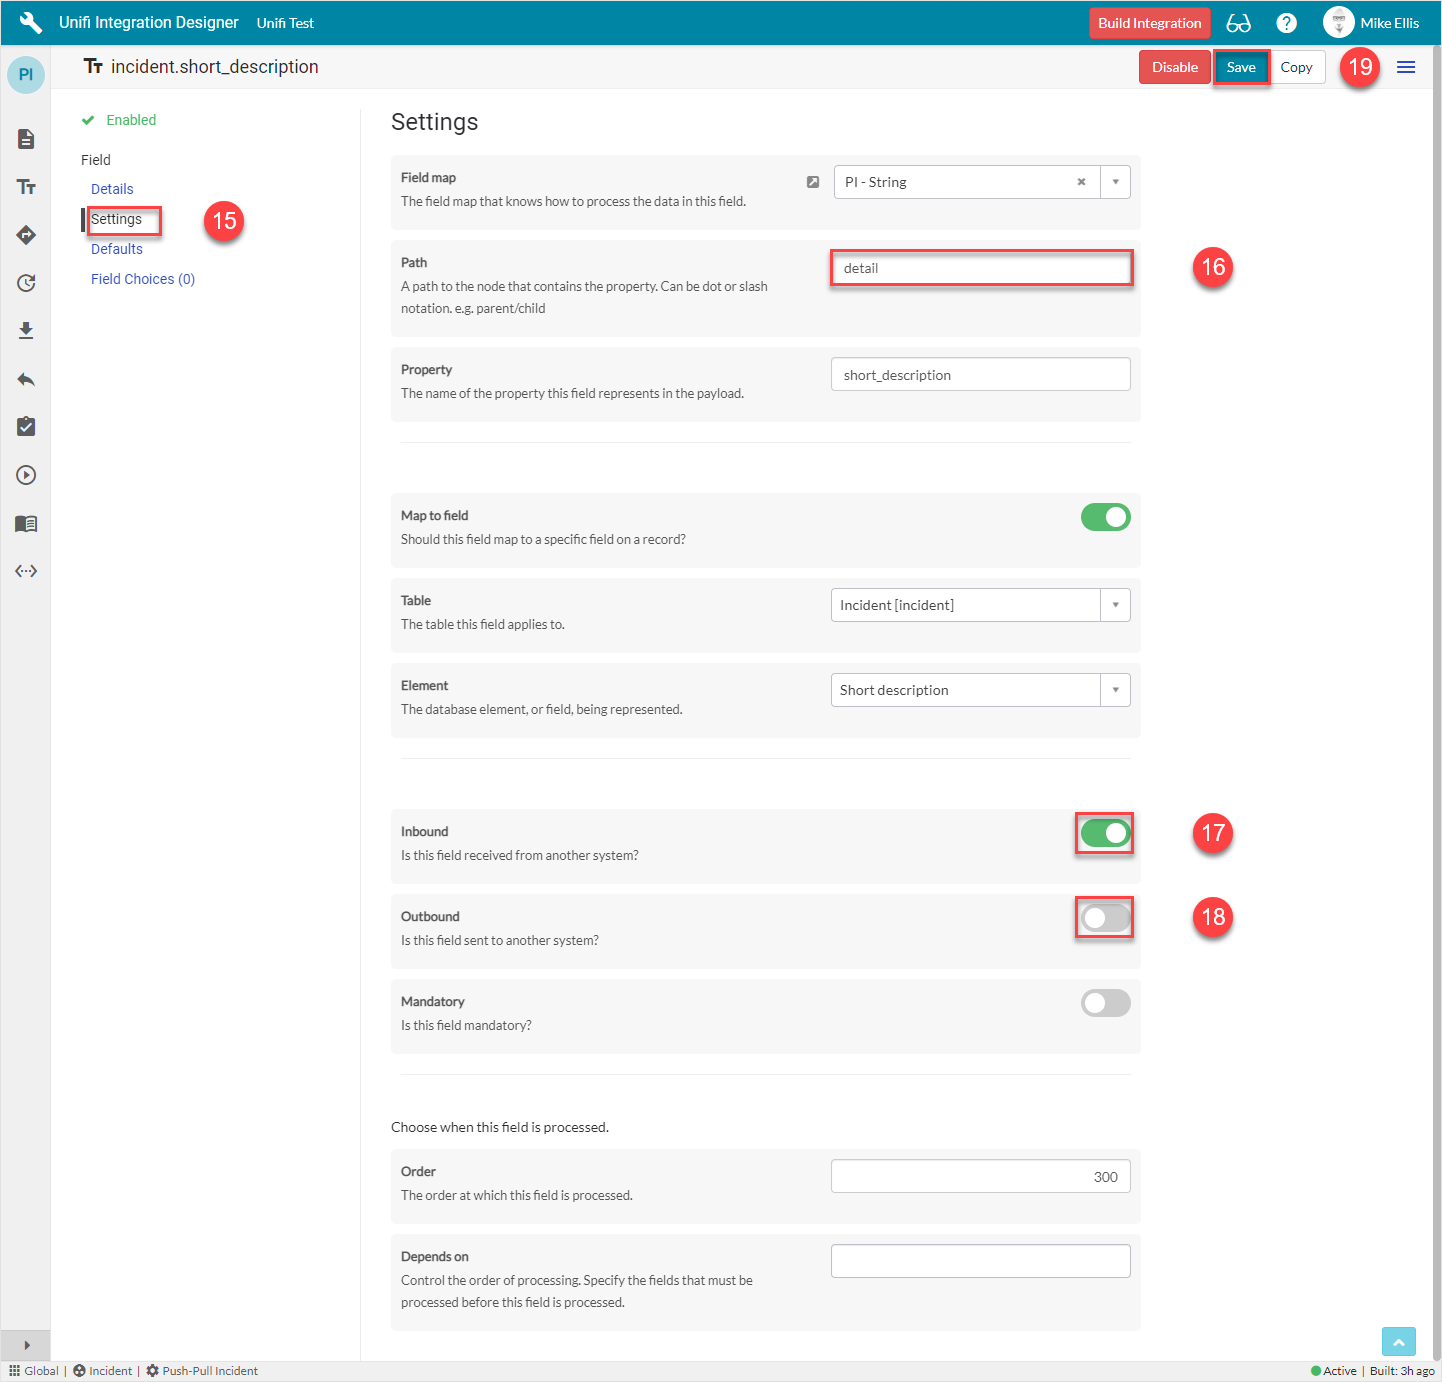1442x1382 pixels.
Task: Toggle the Map to field switch
Action: point(1105,517)
